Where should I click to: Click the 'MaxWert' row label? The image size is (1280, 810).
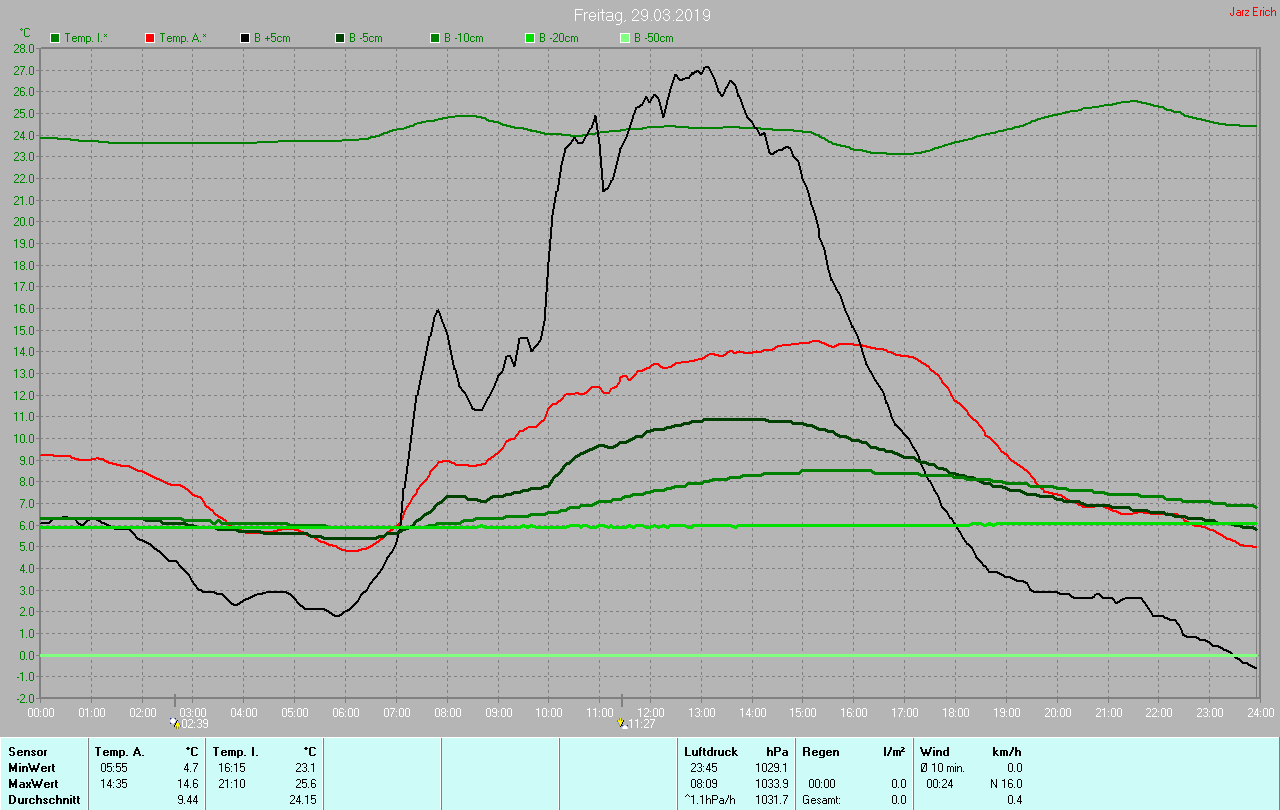(x=32, y=783)
